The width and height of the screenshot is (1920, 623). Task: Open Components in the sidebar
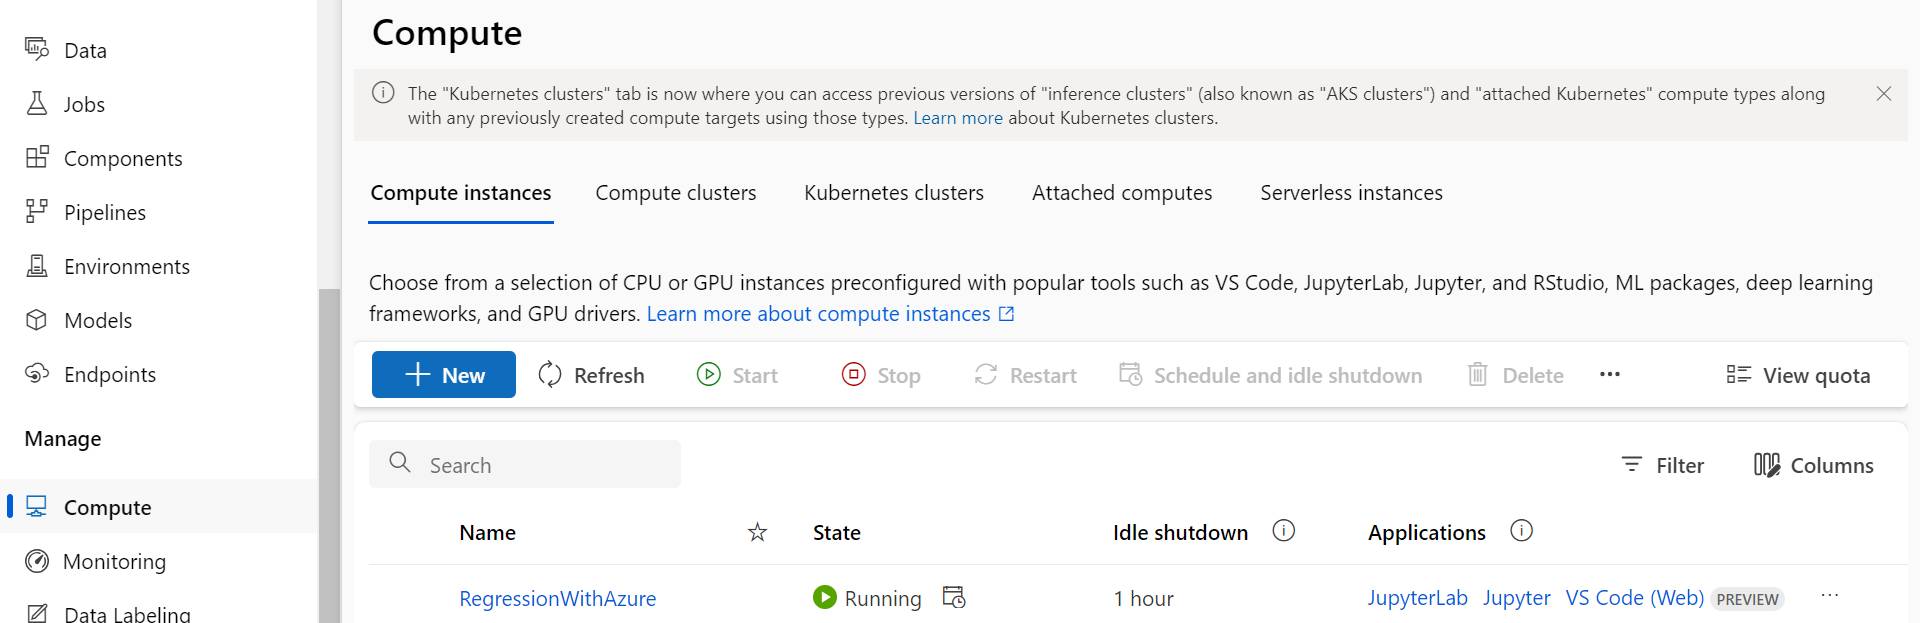(104, 158)
